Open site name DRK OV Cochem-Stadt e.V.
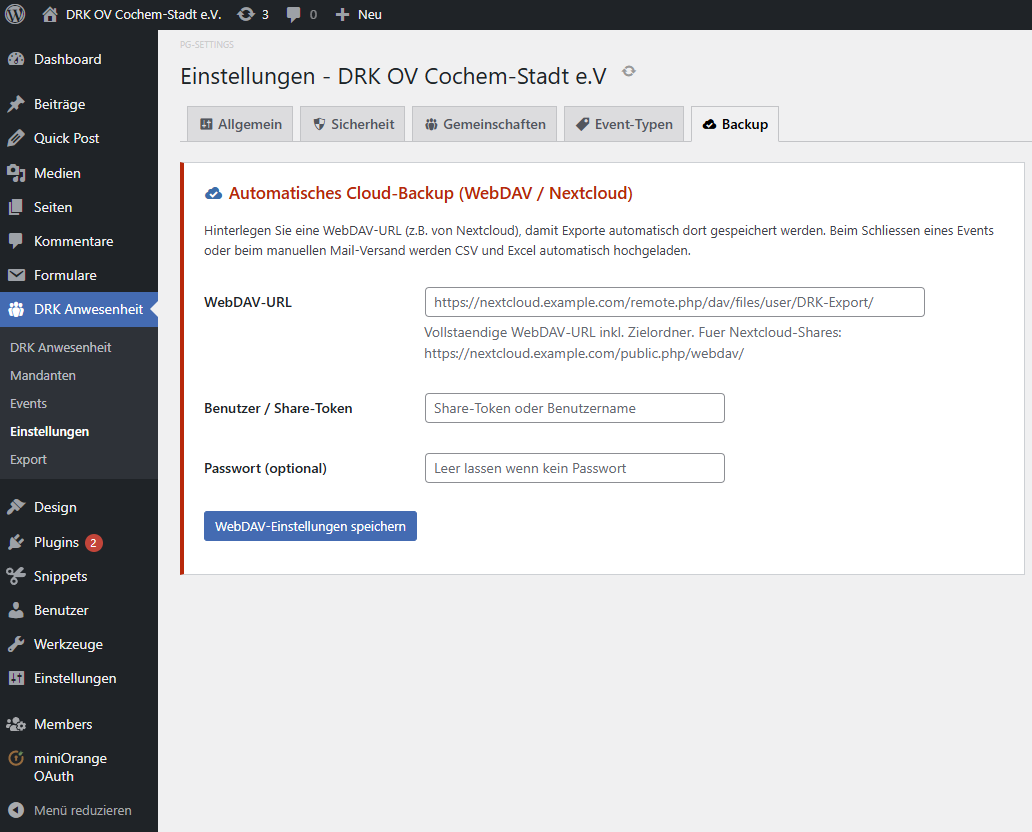Viewport: 1032px width, 832px height. [x=143, y=14]
